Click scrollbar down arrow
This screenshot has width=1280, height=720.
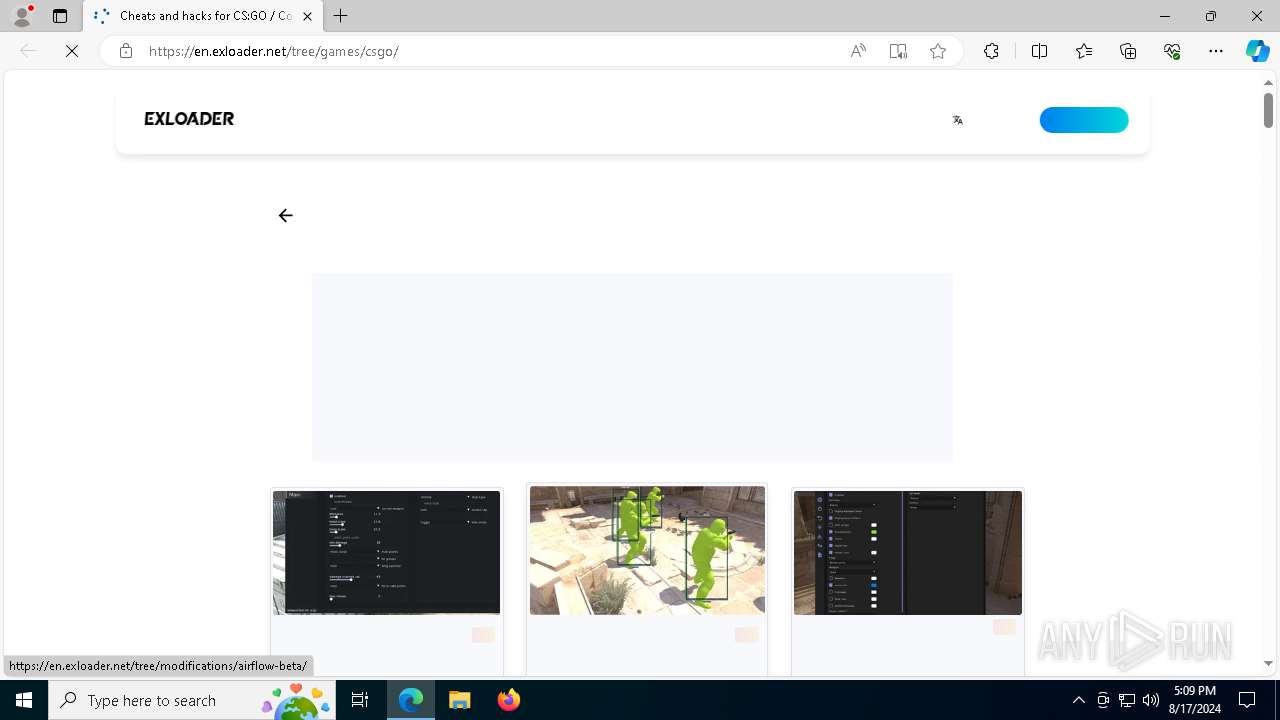point(1268,664)
